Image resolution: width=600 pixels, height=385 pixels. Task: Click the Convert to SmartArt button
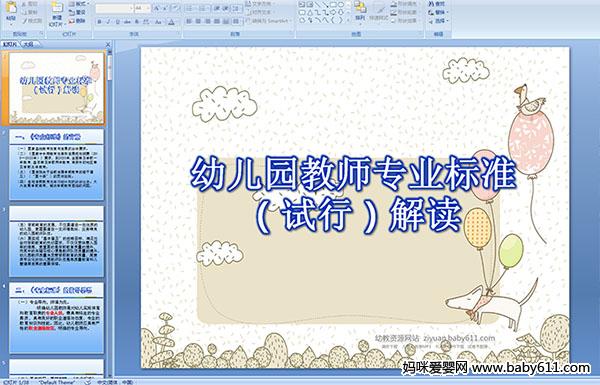pyautogui.click(x=268, y=21)
